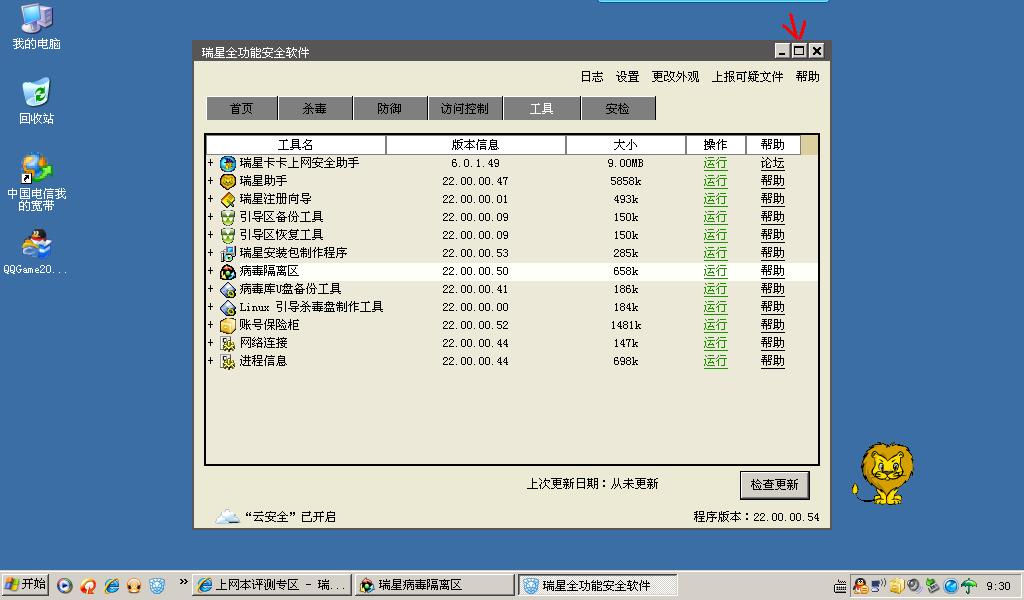This screenshot has width=1024, height=600.
Task: Click the 瑞星注册向导 icon
Action: tap(227, 199)
